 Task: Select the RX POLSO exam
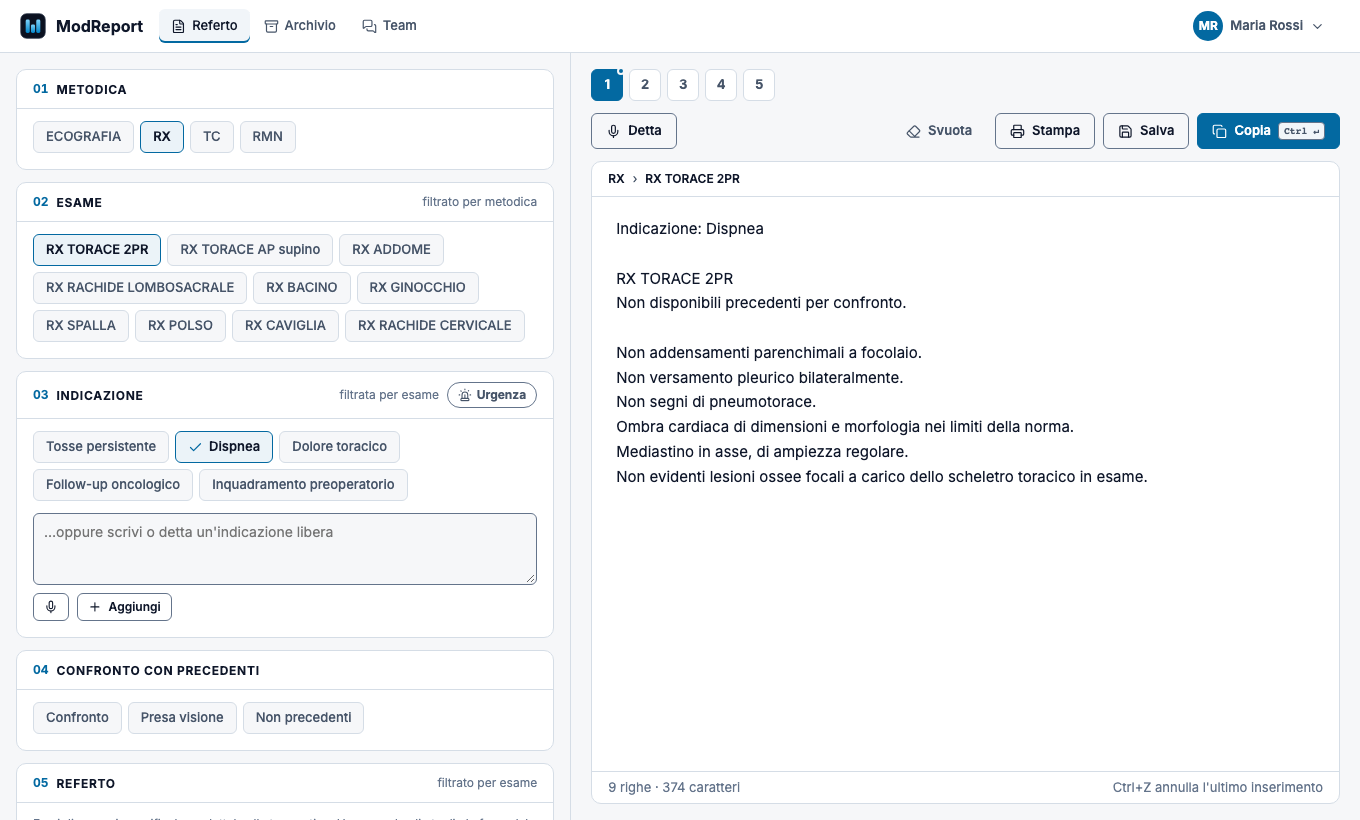point(180,326)
